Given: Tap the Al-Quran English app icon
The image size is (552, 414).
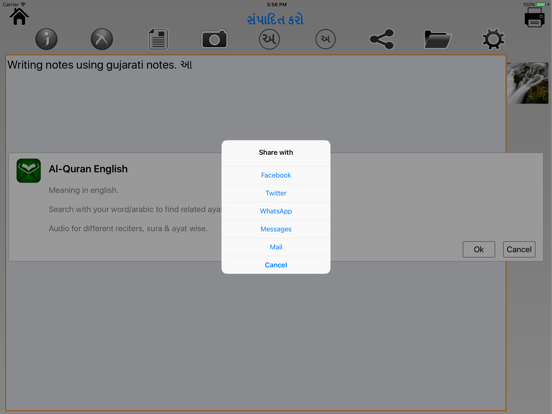Looking at the screenshot, I should pos(29,170).
